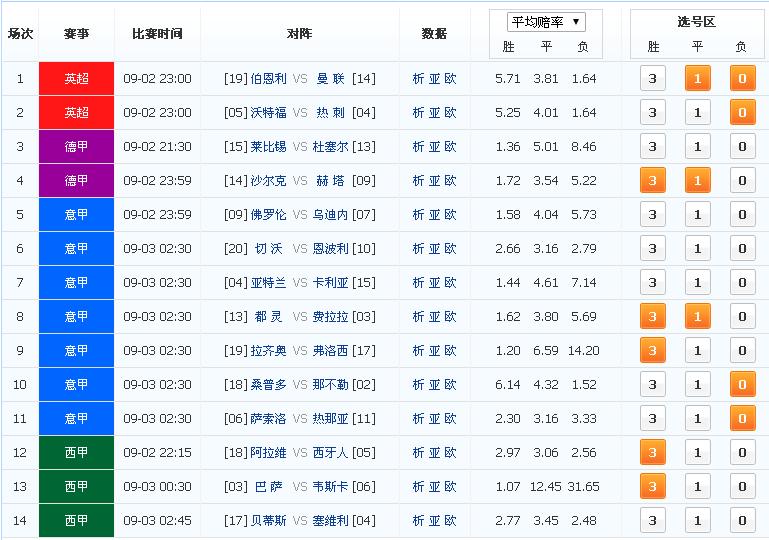Click loss odds 14.20 for 拉齐奥 match
This screenshot has height=540, width=769.
pyautogui.click(x=584, y=351)
